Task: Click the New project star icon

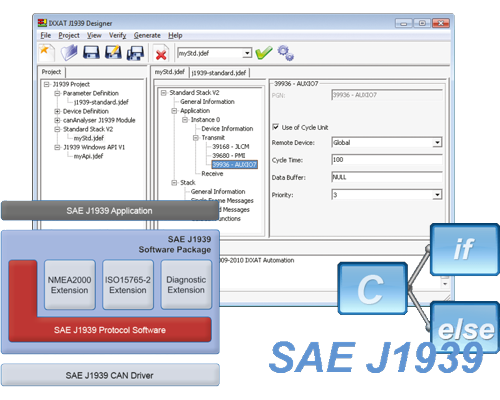Action: coord(46,52)
